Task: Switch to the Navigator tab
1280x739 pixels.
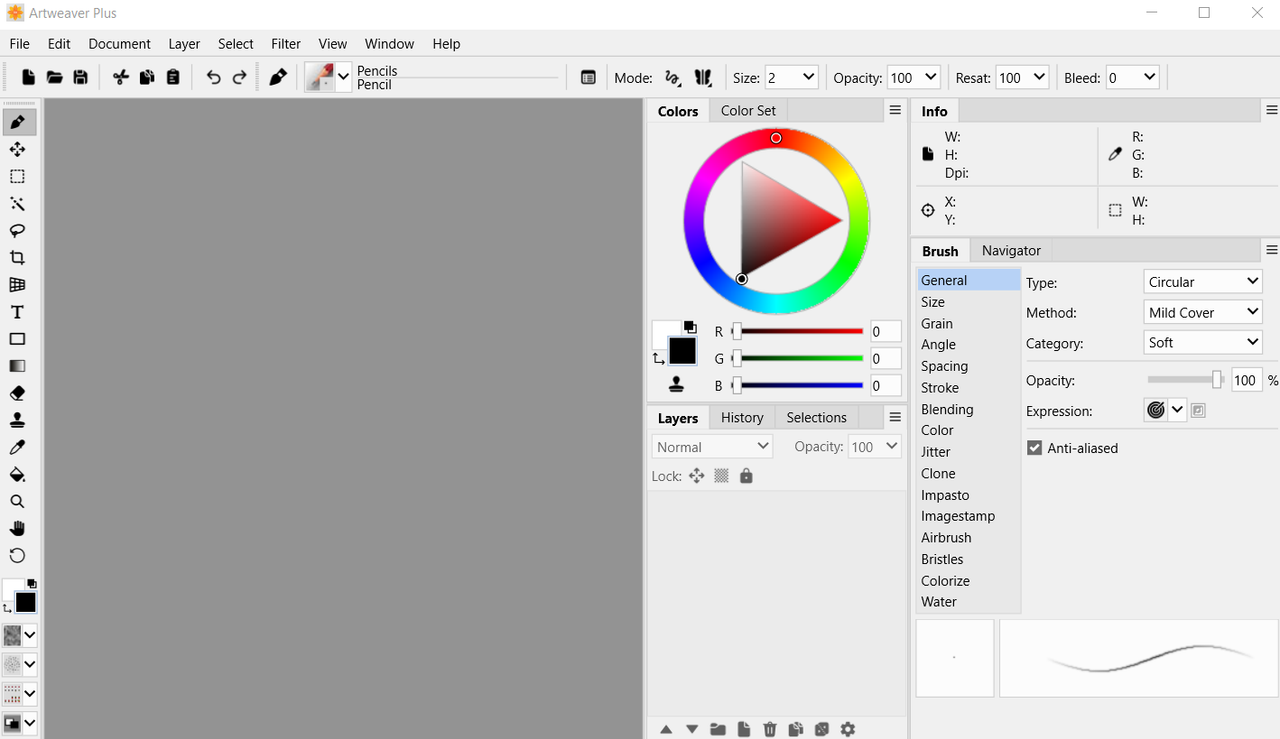Action: (1011, 250)
